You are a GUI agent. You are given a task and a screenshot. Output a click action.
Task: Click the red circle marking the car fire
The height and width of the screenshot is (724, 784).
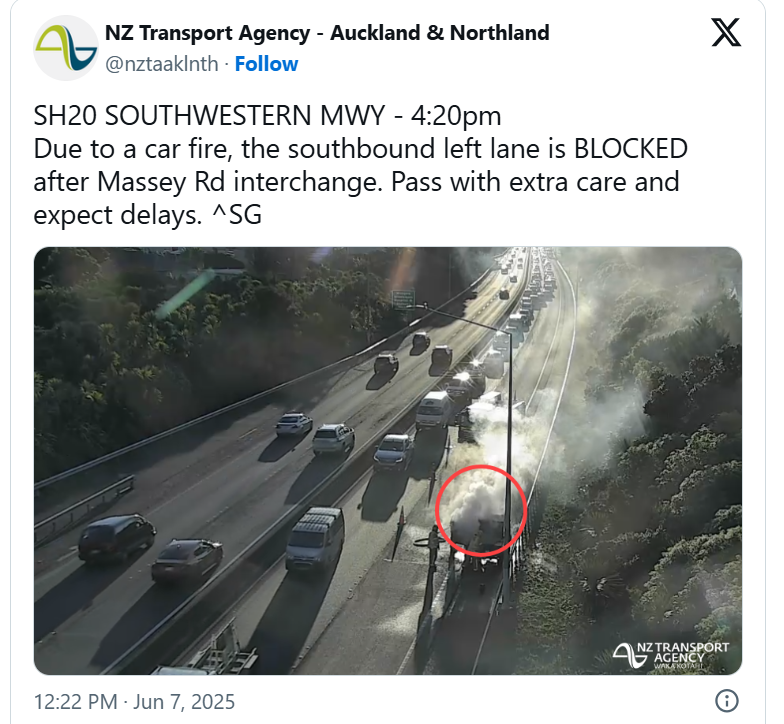point(481,510)
